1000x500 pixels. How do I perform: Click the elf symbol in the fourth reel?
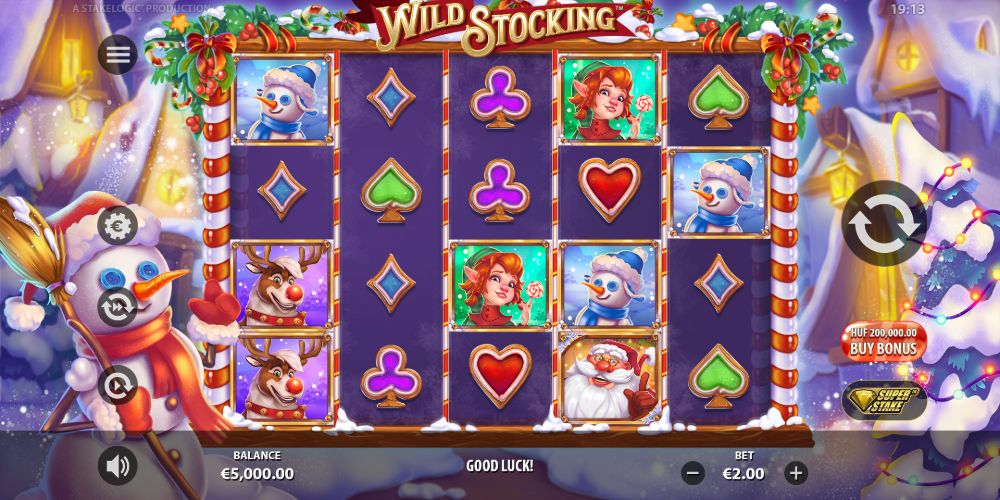pos(609,99)
